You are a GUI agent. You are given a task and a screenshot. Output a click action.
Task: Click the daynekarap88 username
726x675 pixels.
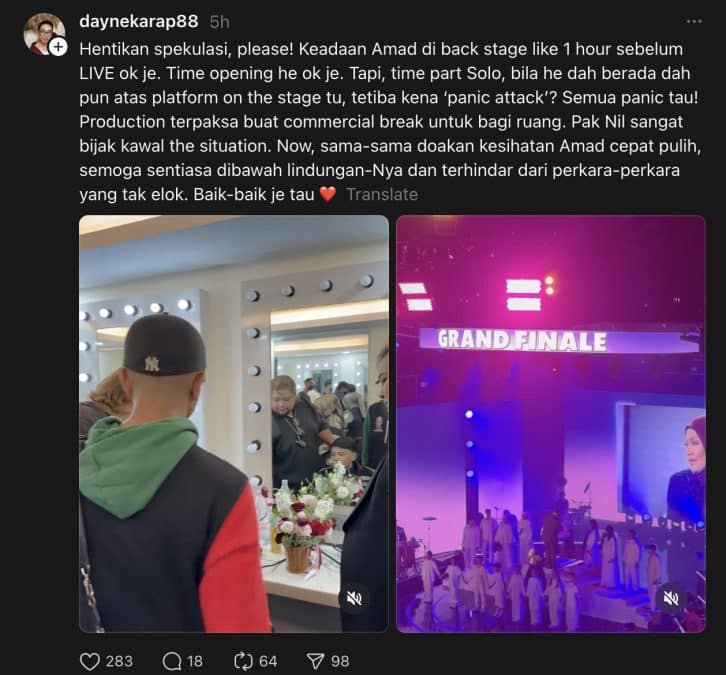(x=138, y=21)
